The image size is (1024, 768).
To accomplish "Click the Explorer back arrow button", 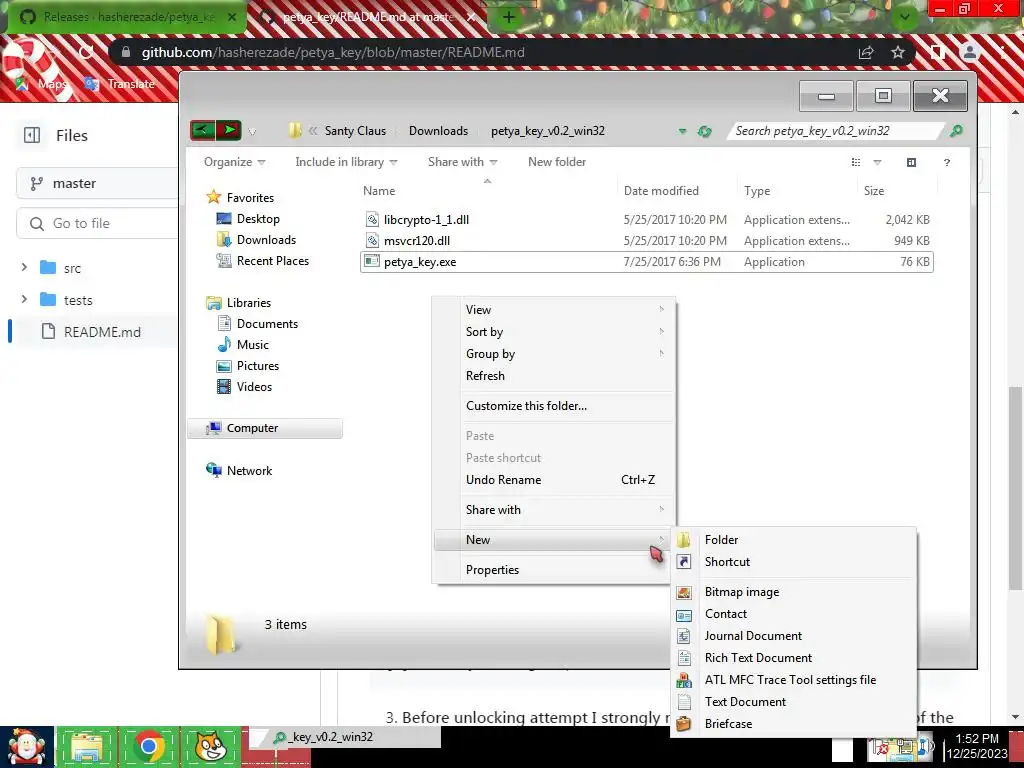I will 202,130.
